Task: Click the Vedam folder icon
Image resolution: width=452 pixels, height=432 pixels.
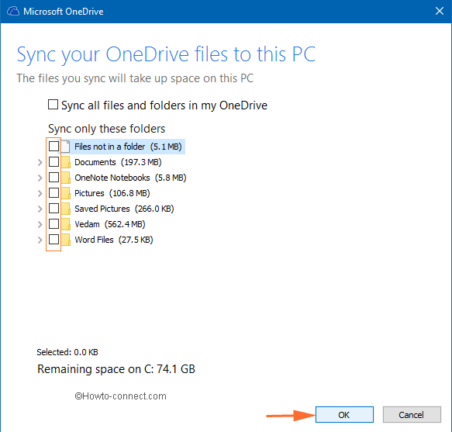Action: tap(66, 224)
